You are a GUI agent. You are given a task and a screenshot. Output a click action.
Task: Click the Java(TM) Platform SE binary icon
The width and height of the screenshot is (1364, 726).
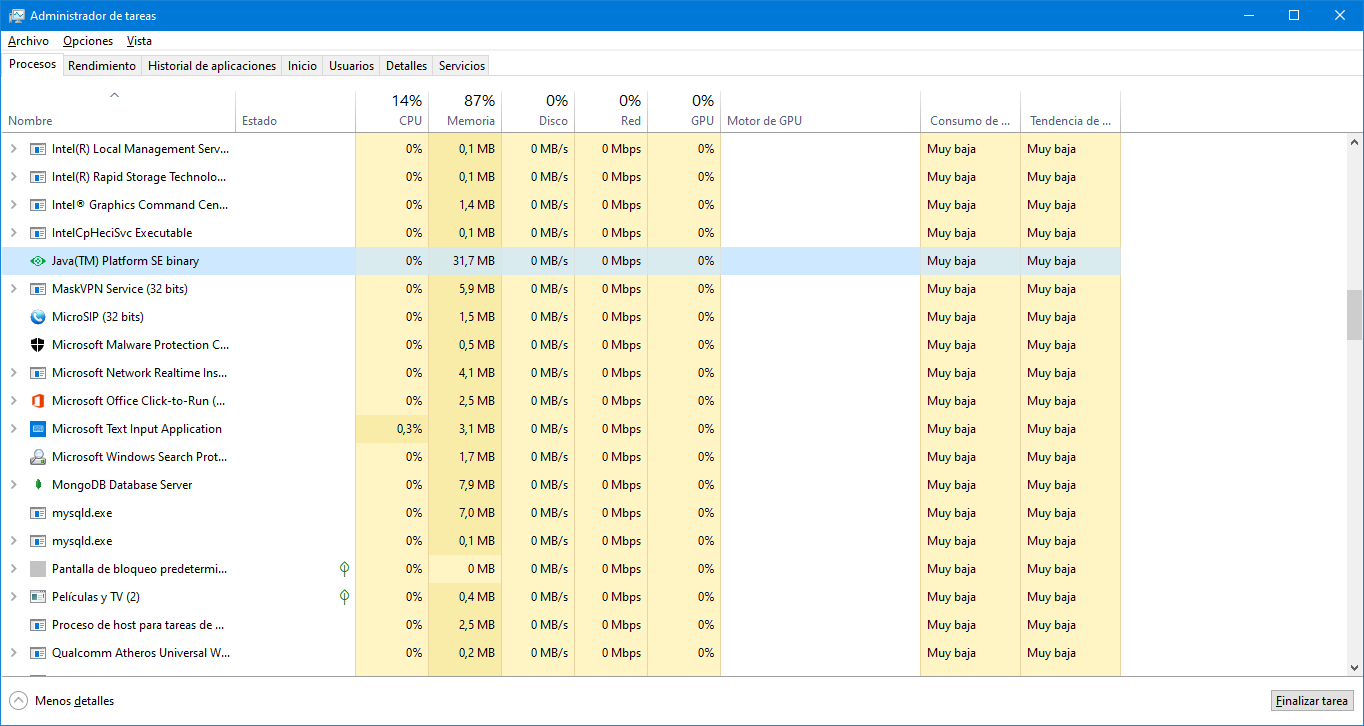38,261
